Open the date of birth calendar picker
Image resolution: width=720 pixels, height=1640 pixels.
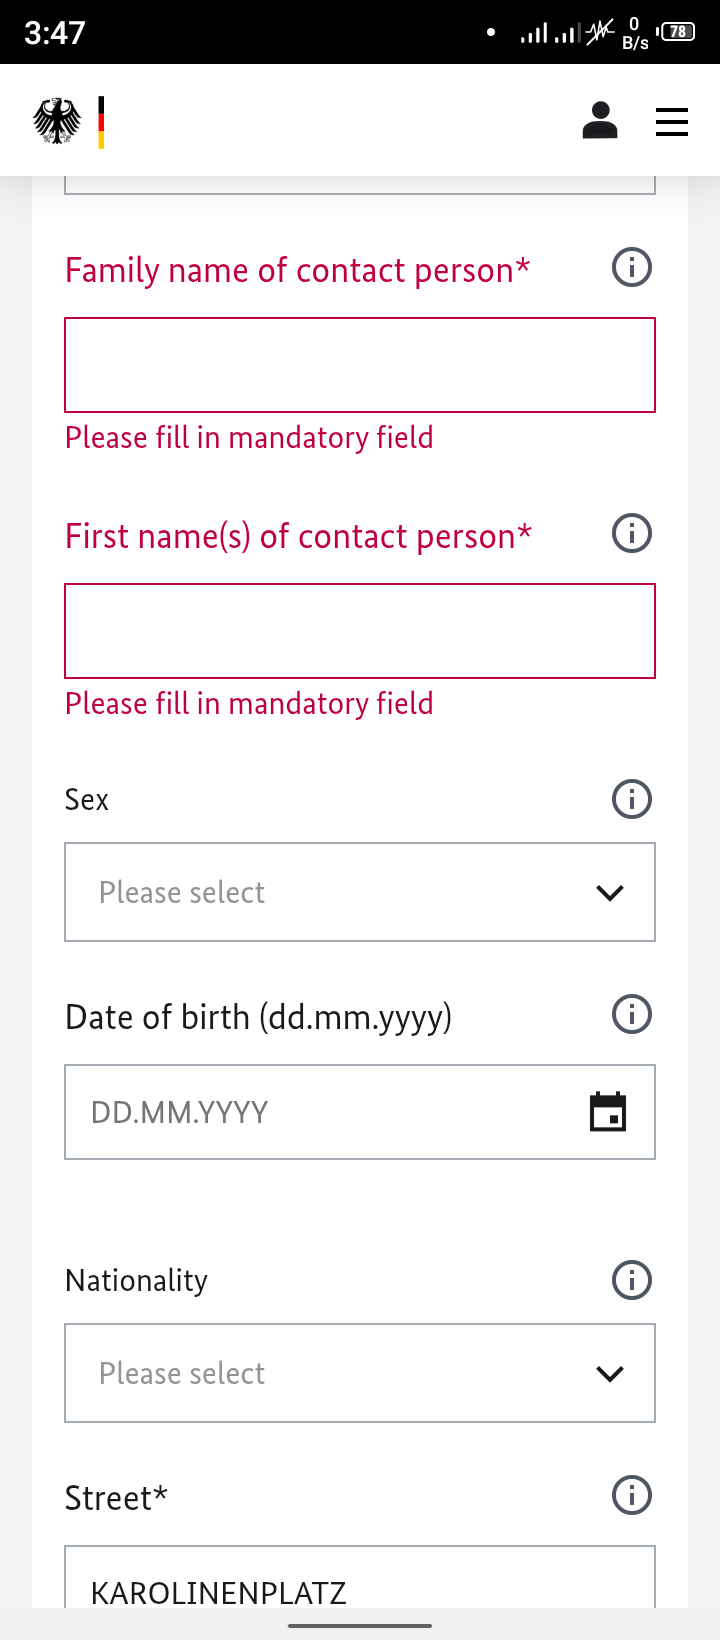tap(608, 1112)
